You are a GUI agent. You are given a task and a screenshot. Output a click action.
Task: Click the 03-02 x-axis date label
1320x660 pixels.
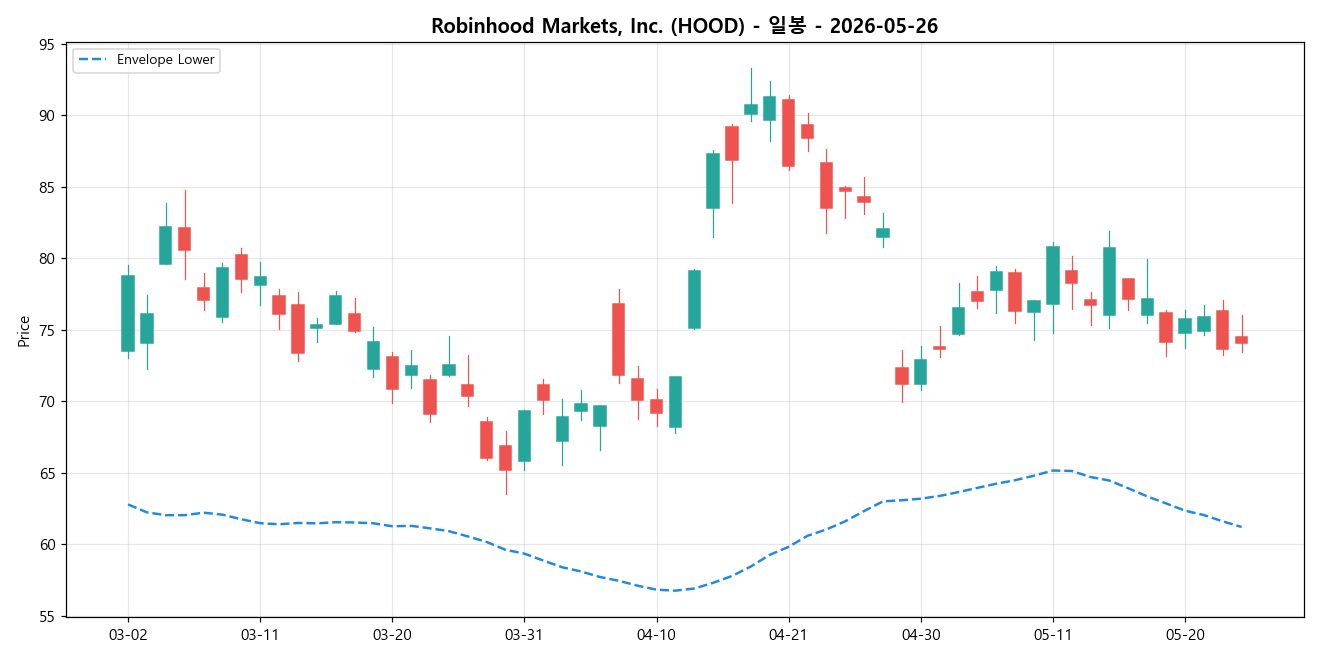click(x=127, y=634)
